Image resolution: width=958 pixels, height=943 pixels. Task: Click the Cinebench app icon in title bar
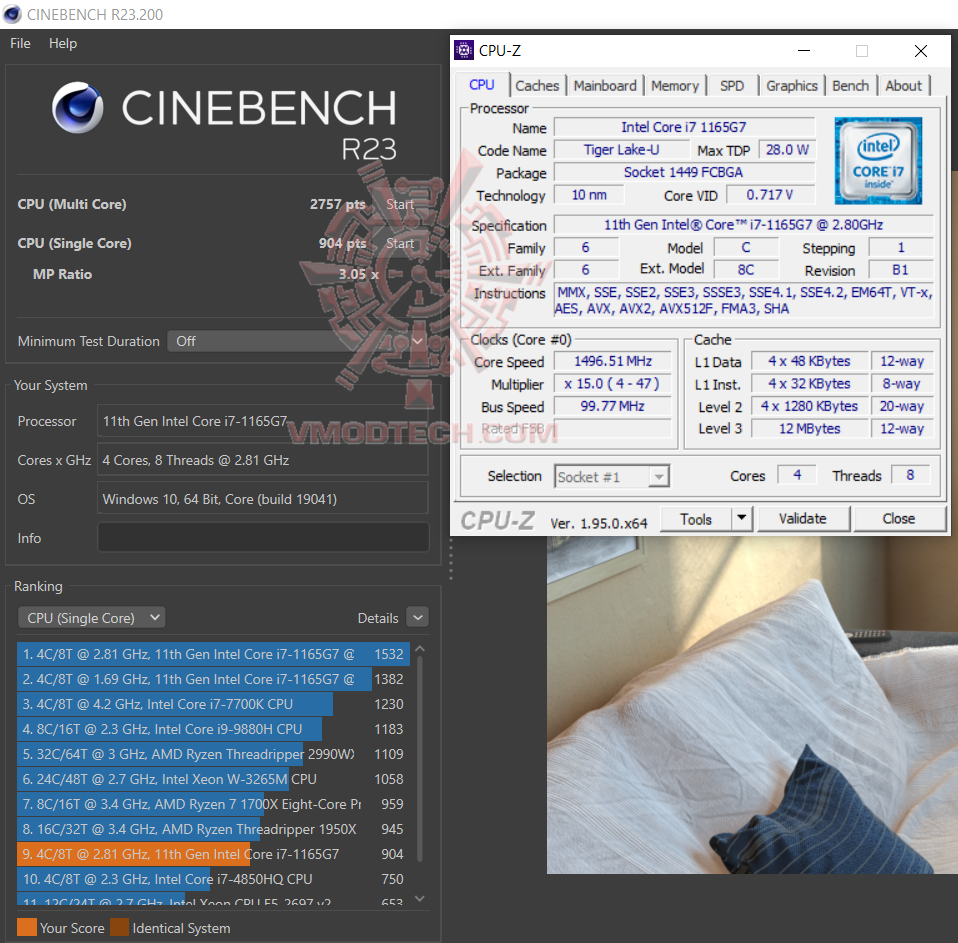(x=12, y=14)
